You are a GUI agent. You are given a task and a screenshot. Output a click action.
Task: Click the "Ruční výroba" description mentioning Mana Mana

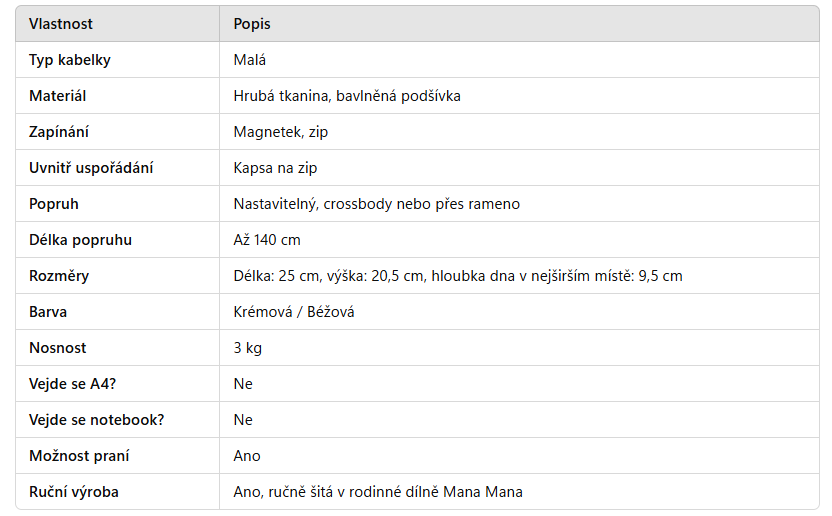tap(378, 492)
